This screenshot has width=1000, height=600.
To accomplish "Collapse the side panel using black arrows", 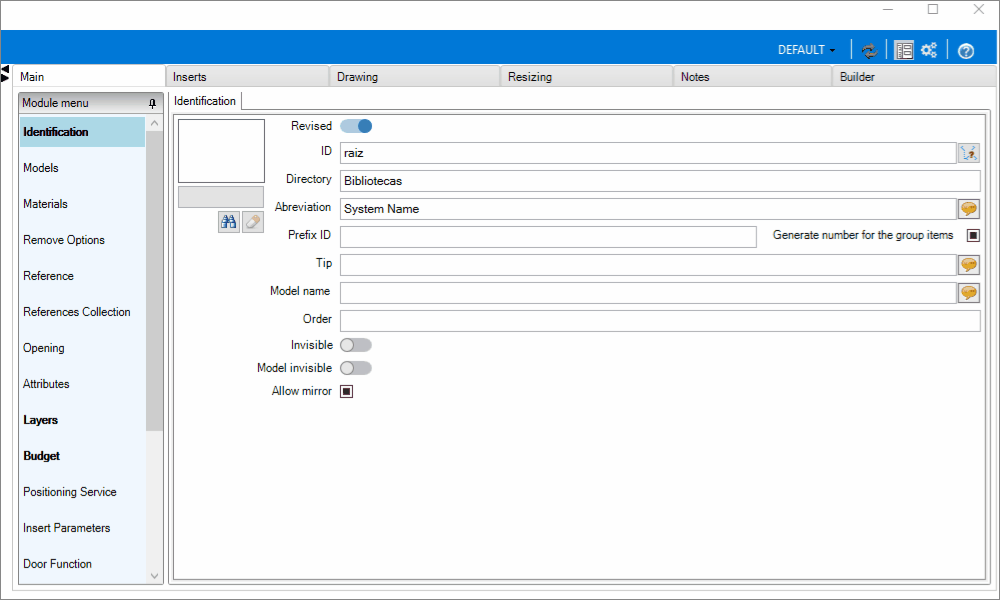I will [x=5, y=73].
